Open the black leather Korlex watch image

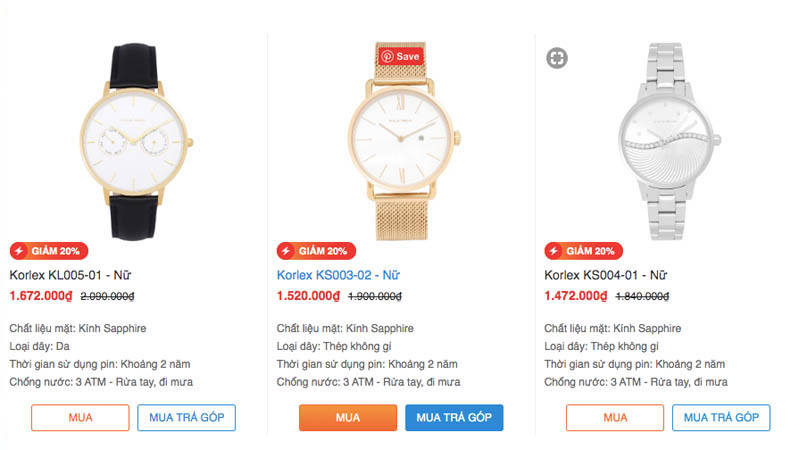click(x=133, y=140)
